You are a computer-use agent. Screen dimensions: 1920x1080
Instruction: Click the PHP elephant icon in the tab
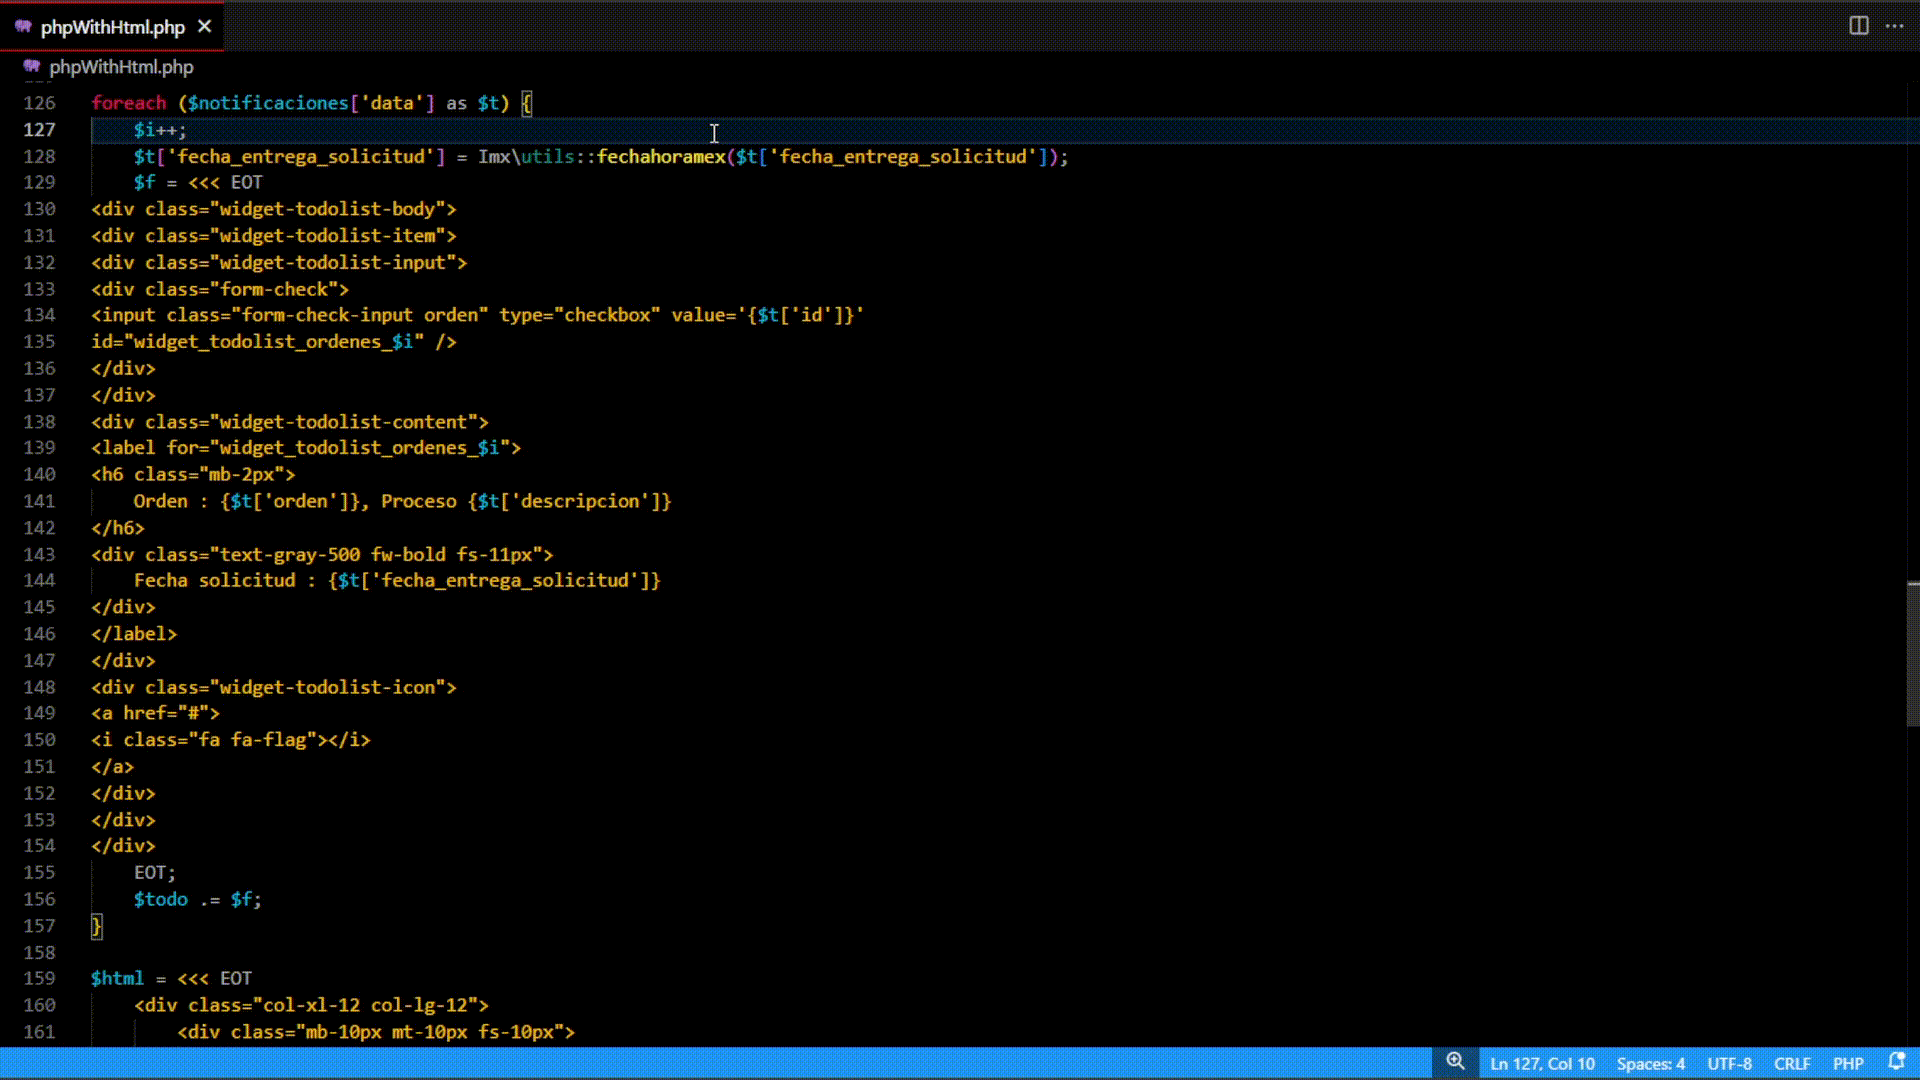[x=23, y=27]
